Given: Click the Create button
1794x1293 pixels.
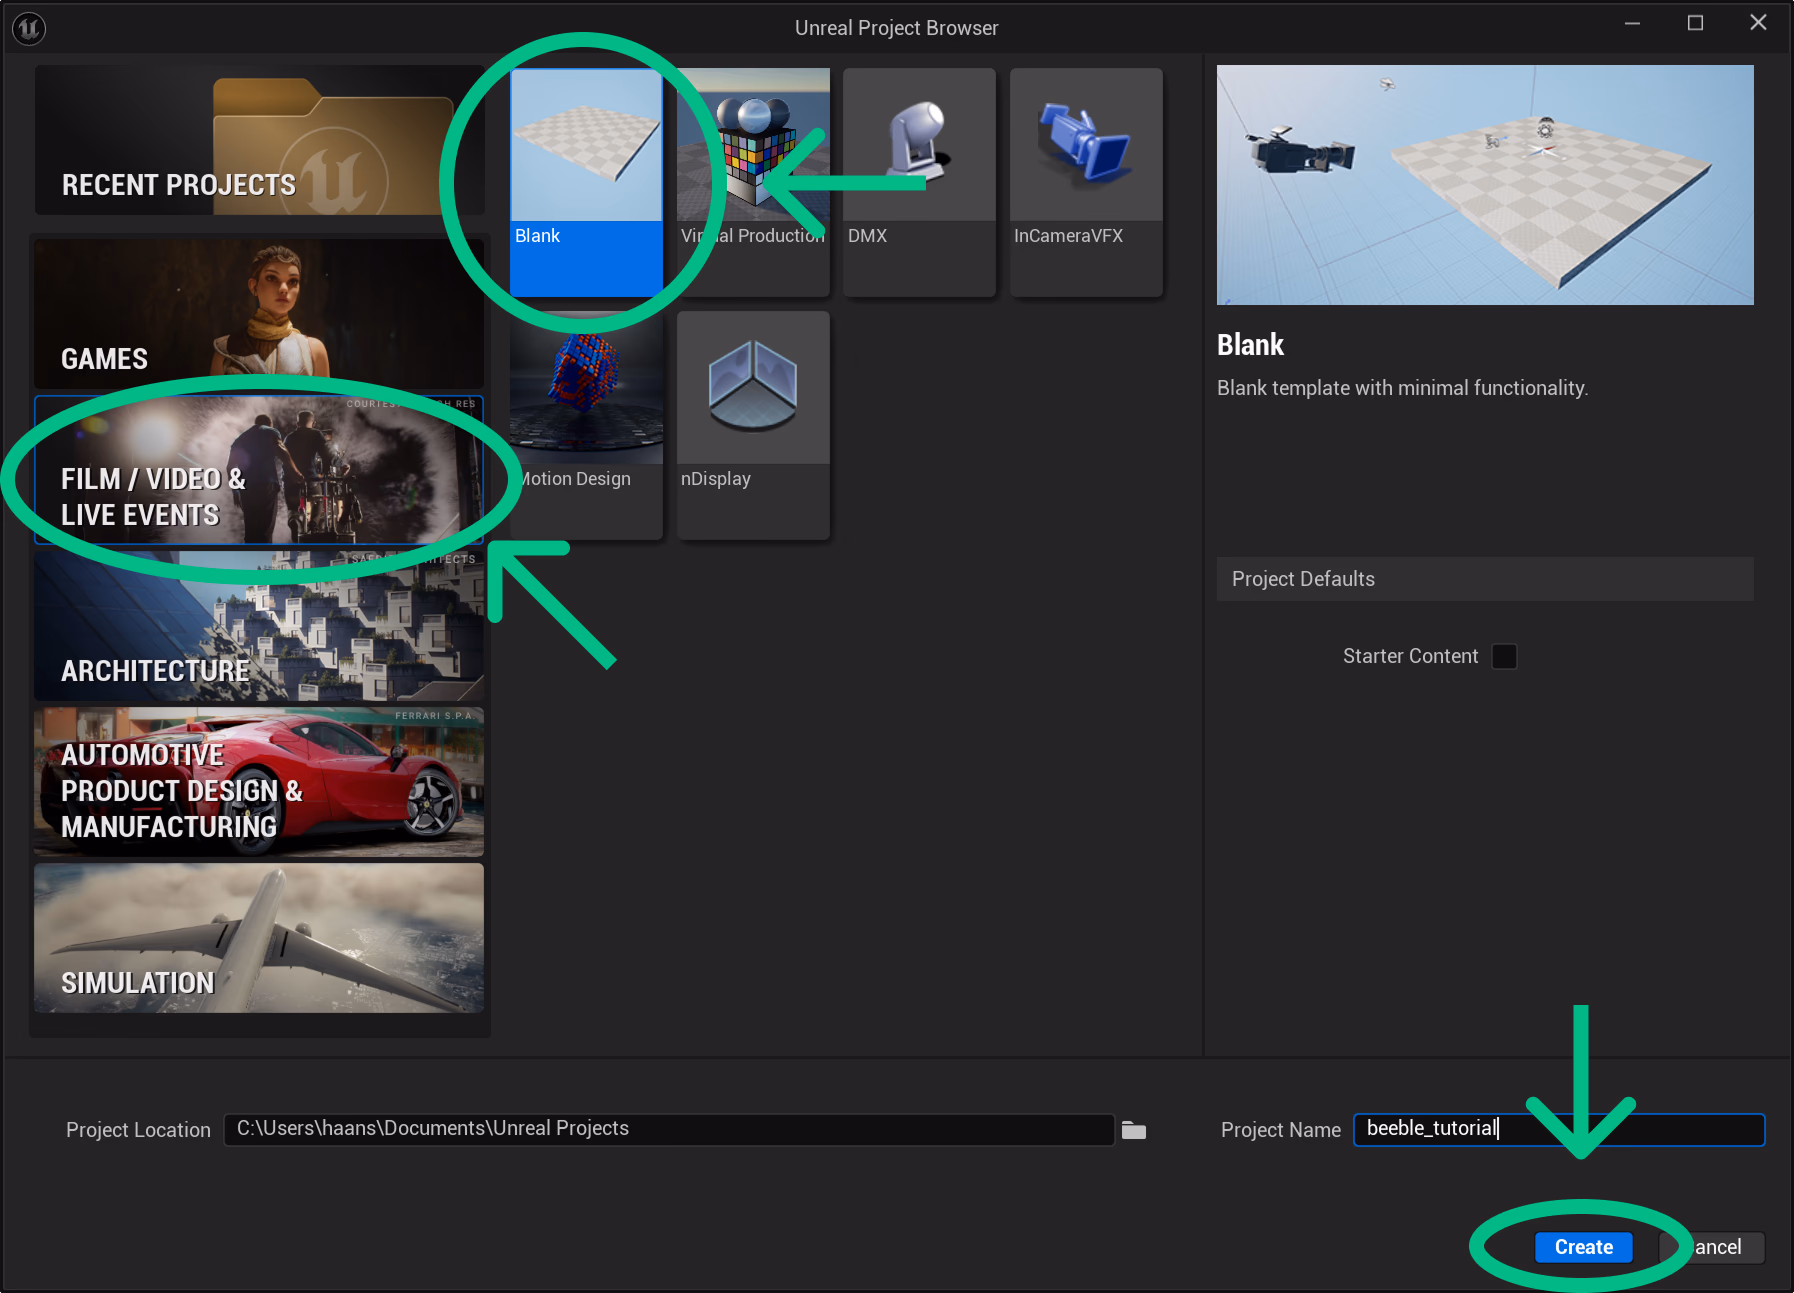Looking at the screenshot, I should [x=1583, y=1247].
